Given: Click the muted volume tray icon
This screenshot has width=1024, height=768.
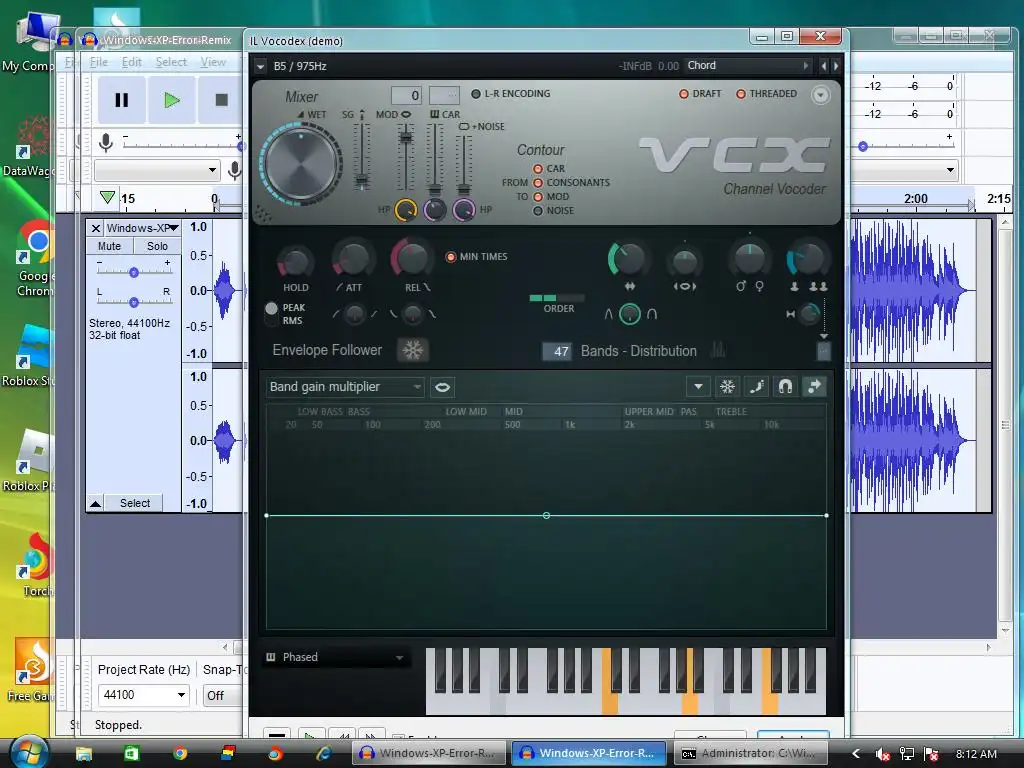Looking at the screenshot, I should [x=882, y=754].
